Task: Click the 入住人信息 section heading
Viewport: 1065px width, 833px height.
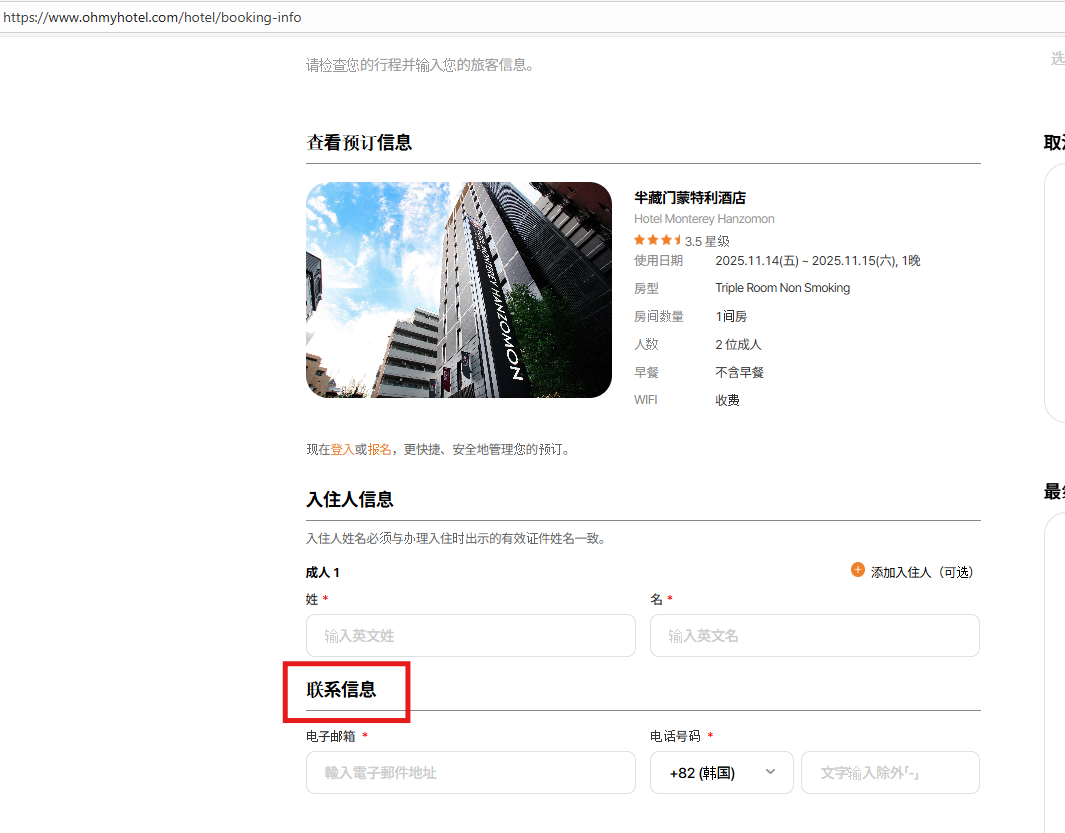Action: (350, 500)
